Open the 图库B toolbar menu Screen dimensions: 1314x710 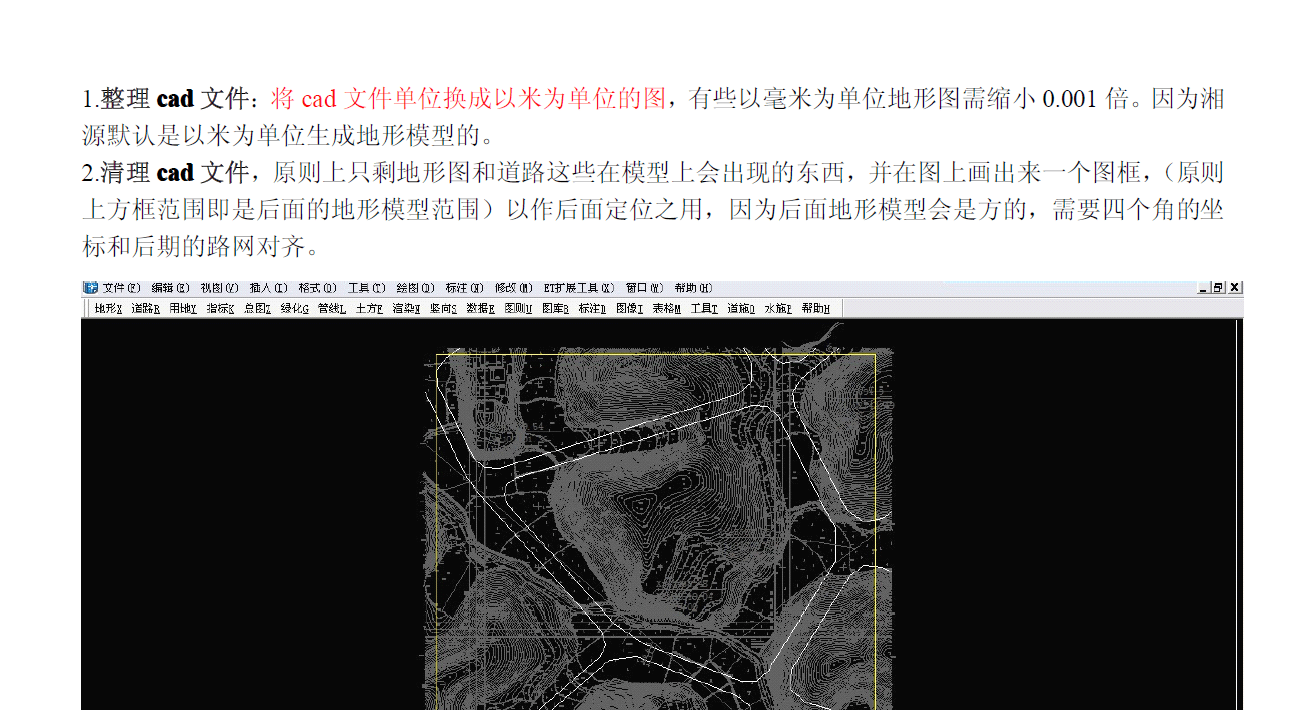click(x=555, y=309)
